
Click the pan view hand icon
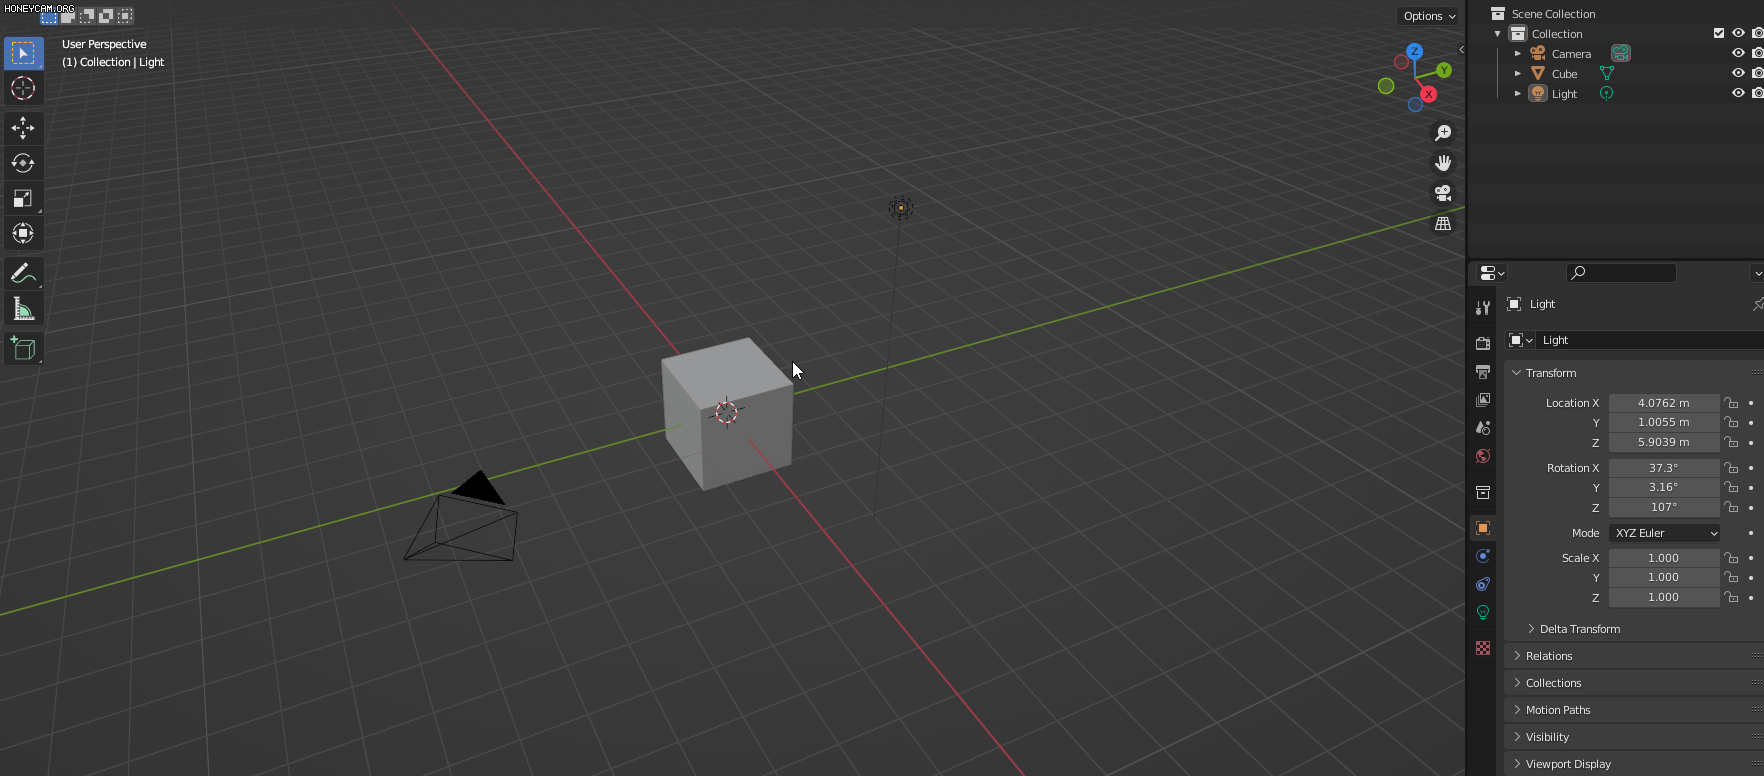[x=1443, y=163]
